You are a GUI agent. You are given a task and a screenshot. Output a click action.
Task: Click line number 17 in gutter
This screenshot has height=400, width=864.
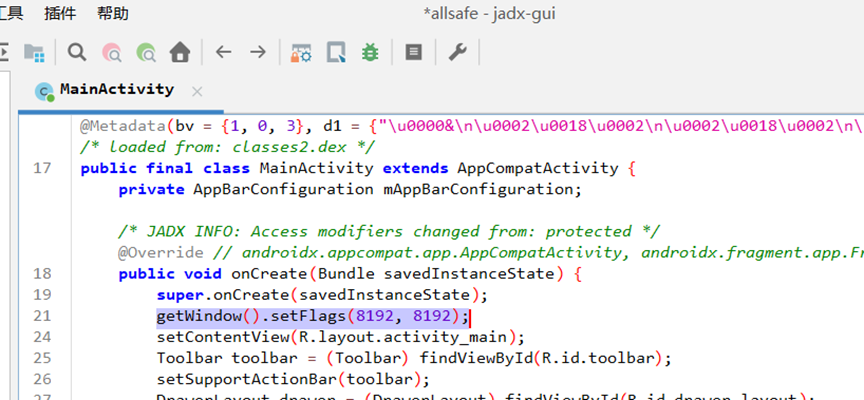[x=42, y=168]
